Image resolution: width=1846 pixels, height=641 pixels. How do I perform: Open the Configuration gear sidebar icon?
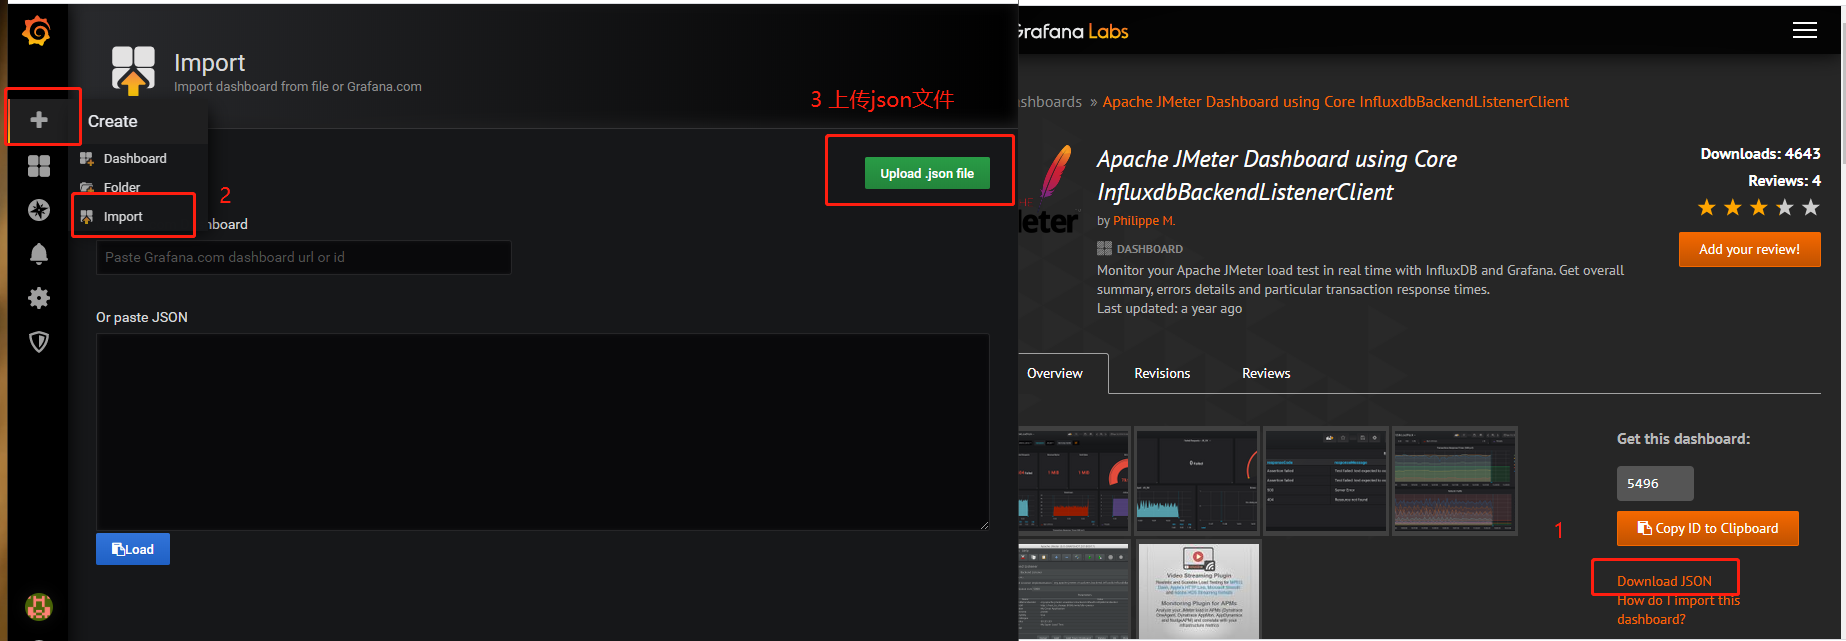(x=39, y=298)
